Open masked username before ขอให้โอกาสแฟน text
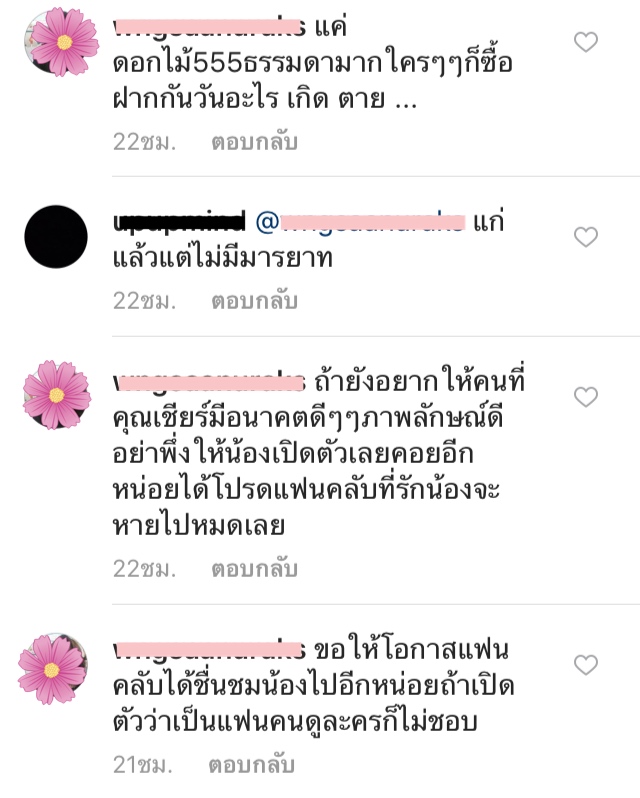The height and width of the screenshot is (798, 640). (209, 650)
